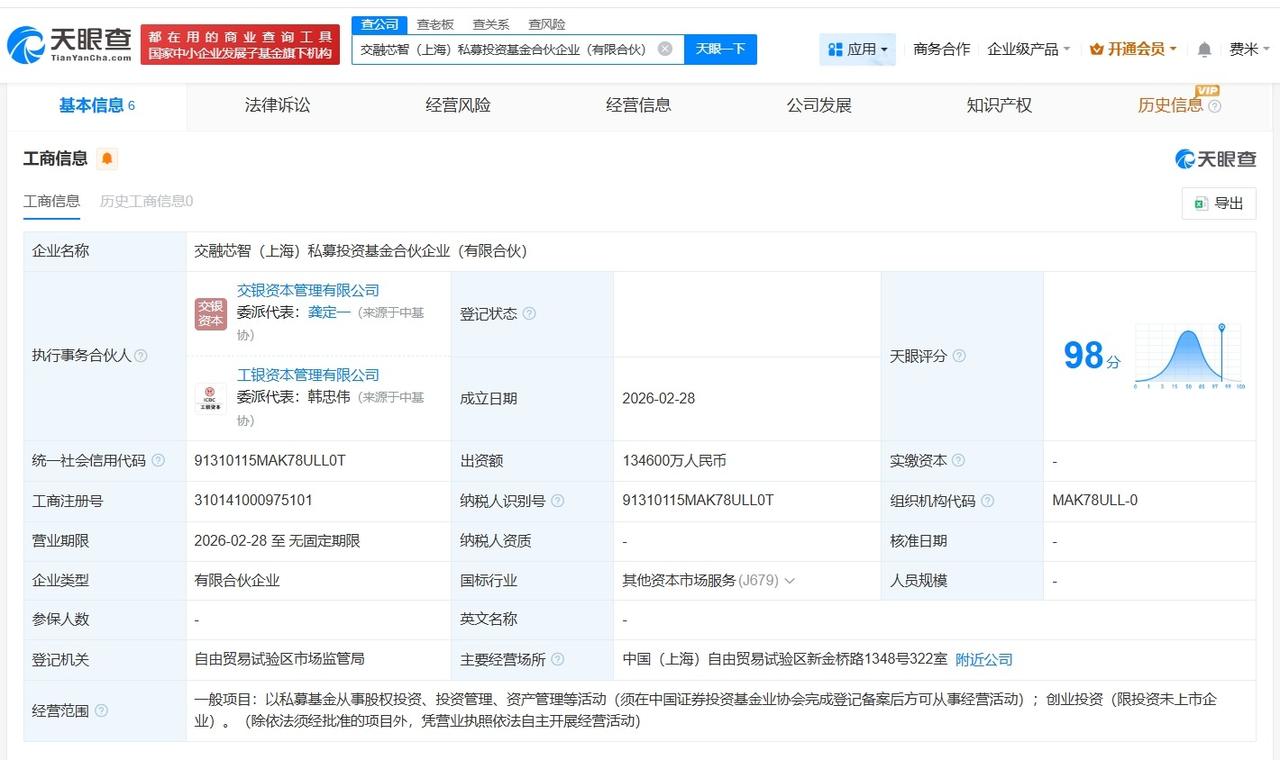Click the help icon next to 天眼评分
Viewport: 1280px width, 760px height.
(957, 356)
